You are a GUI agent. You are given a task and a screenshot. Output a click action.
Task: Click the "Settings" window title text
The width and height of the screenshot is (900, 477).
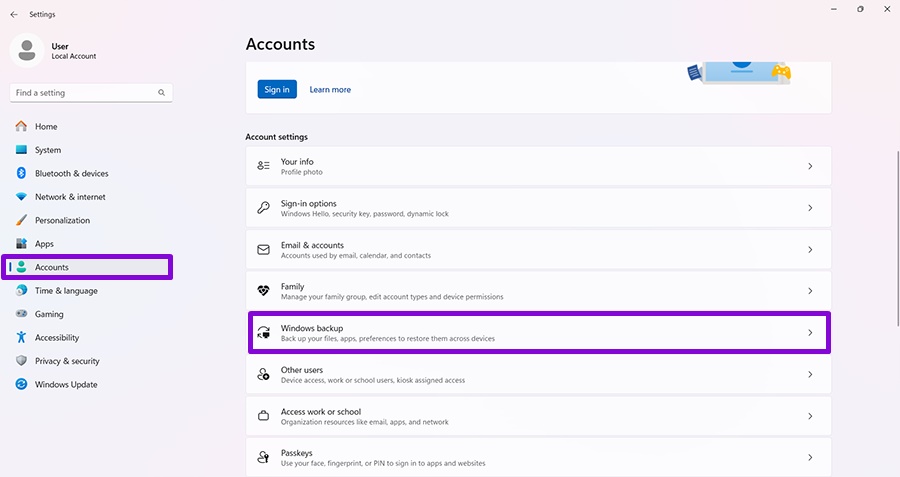point(42,14)
